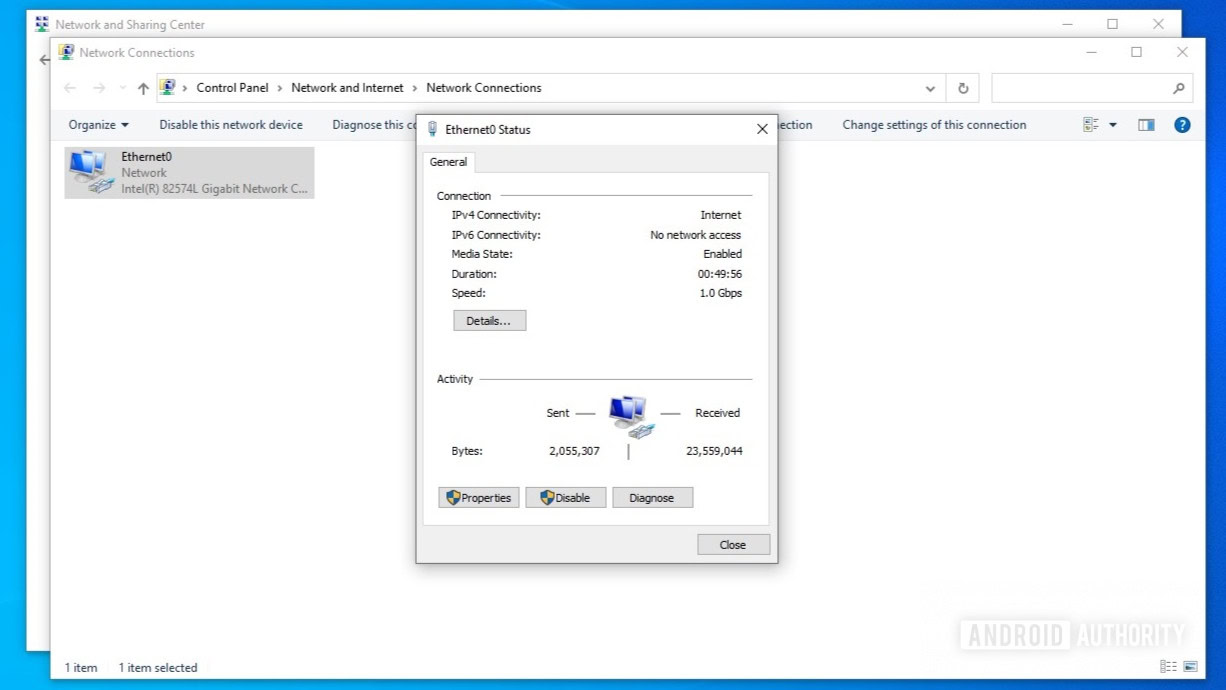Open the Organize menu
Image resolution: width=1226 pixels, height=690 pixels.
coord(98,125)
